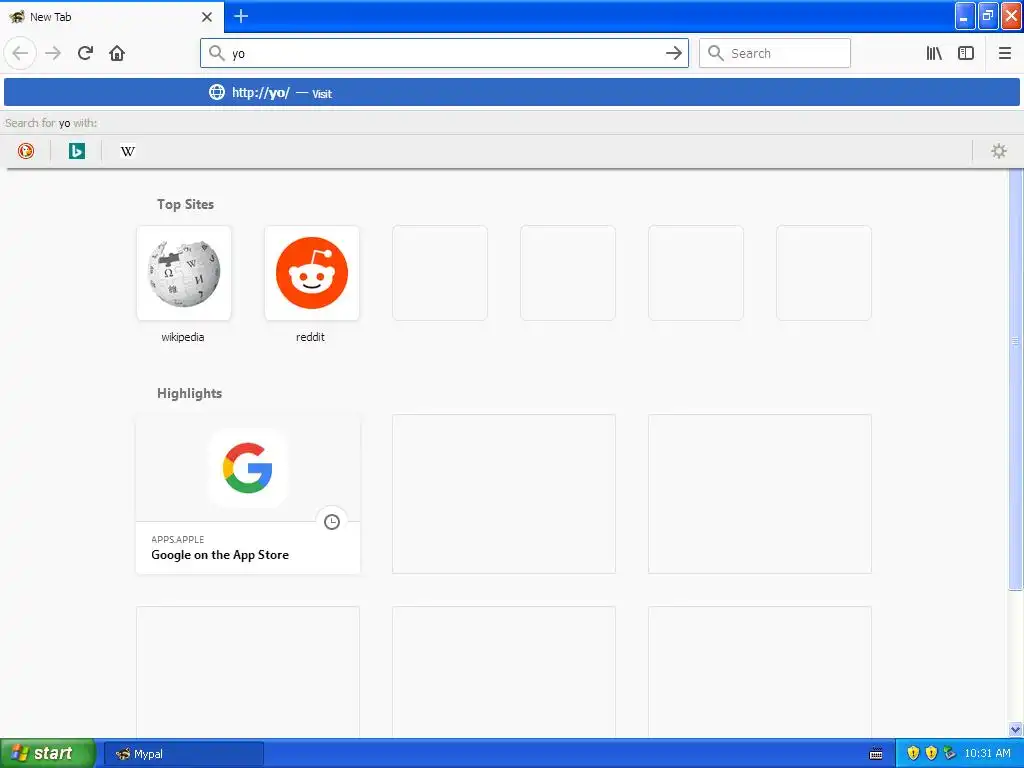Click the Top Sites heading
Image resolution: width=1024 pixels, height=768 pixels.
(185, 204)
